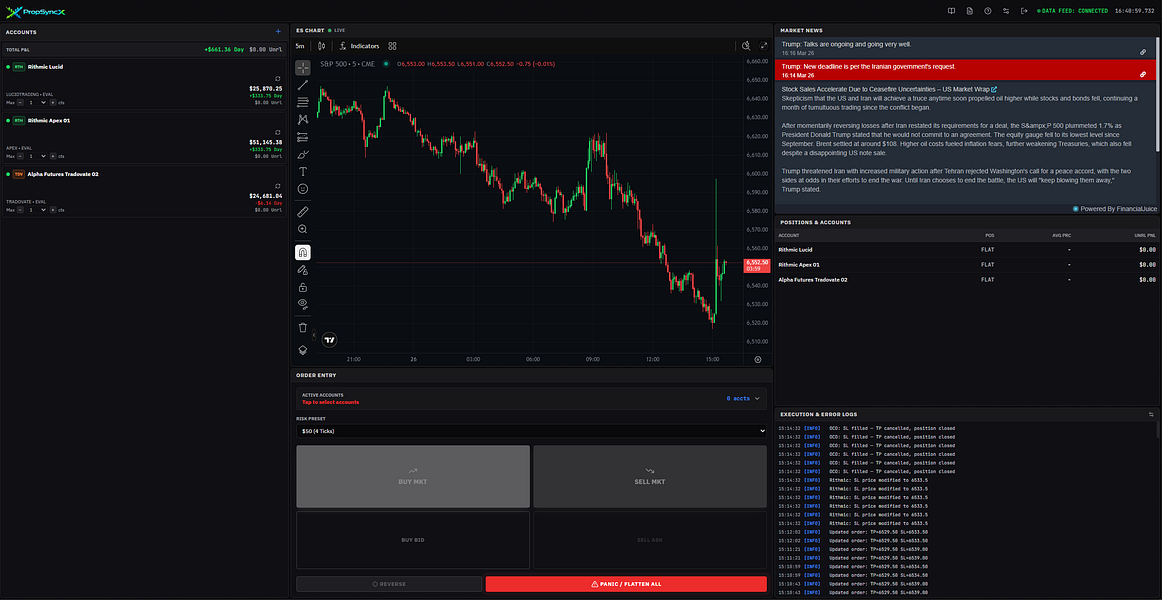This screenshot has width=1162, height=600.
Task: Open max contracts dropdown for Rithmic Apex 01
Action: (x=36, y=156)
